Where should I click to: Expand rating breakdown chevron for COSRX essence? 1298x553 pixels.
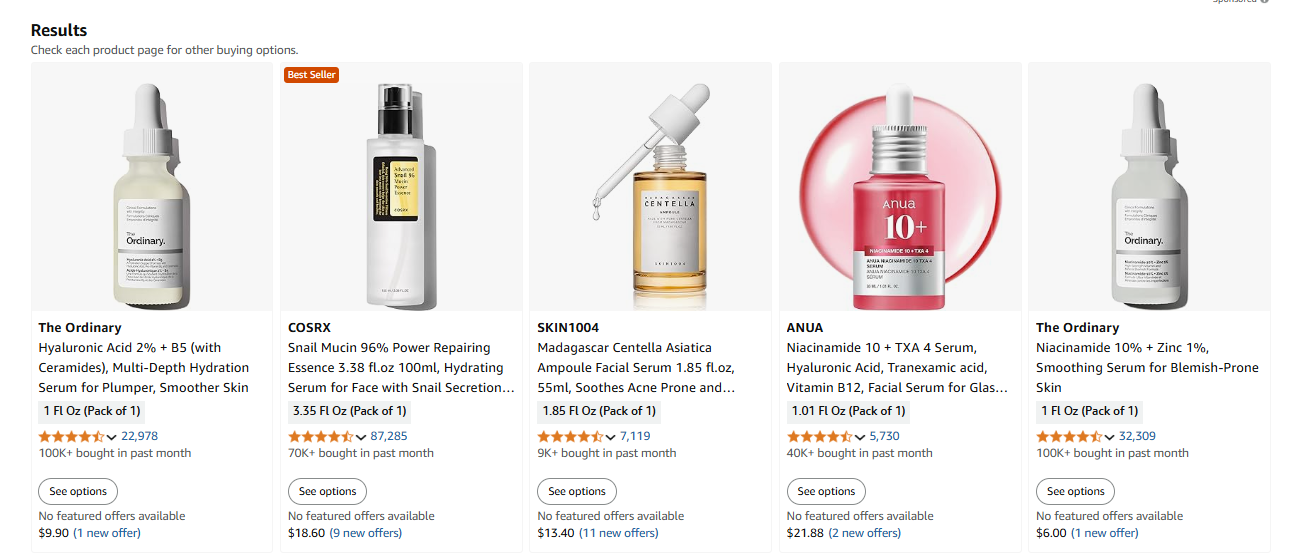coord(361,437)
